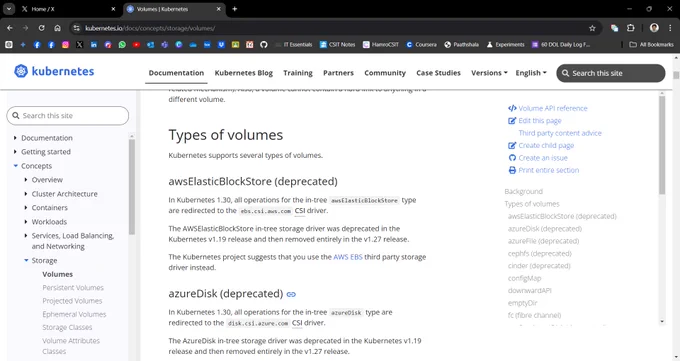Open Ephemeral Volumes in the sidebar
680x361 pixels.
tap(74, 314)
